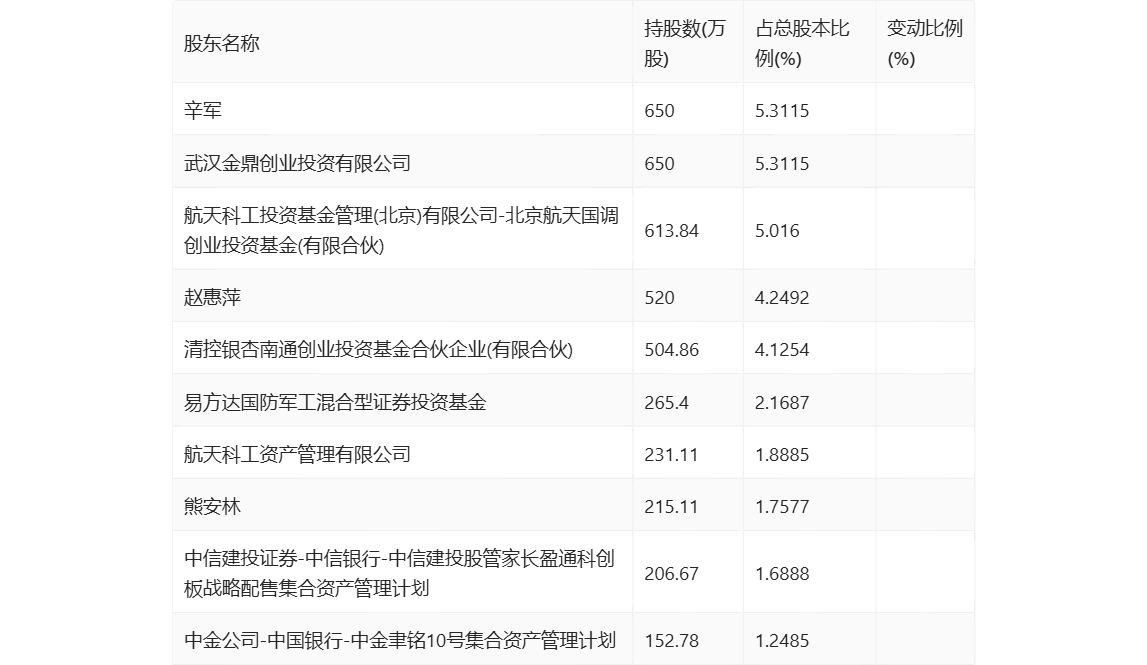1147x665 pixels.
Task: Click the 4.2492 percentage value
Action: [x=782, y=298]
